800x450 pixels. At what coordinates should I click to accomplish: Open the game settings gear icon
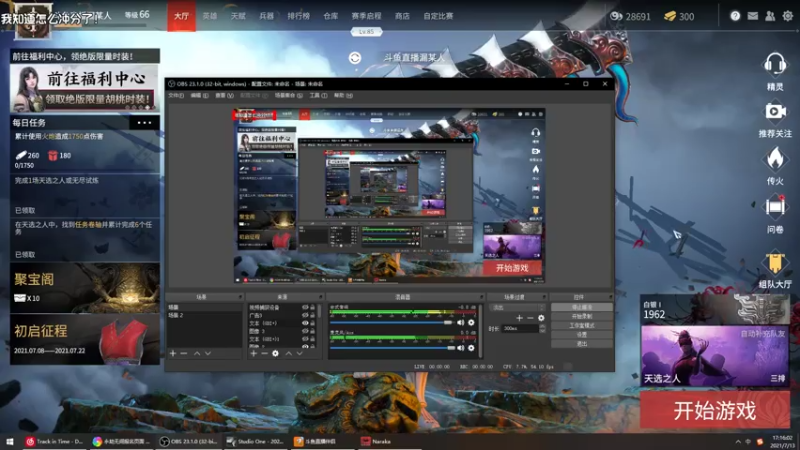pyautogui.click(x=788, y=16)
